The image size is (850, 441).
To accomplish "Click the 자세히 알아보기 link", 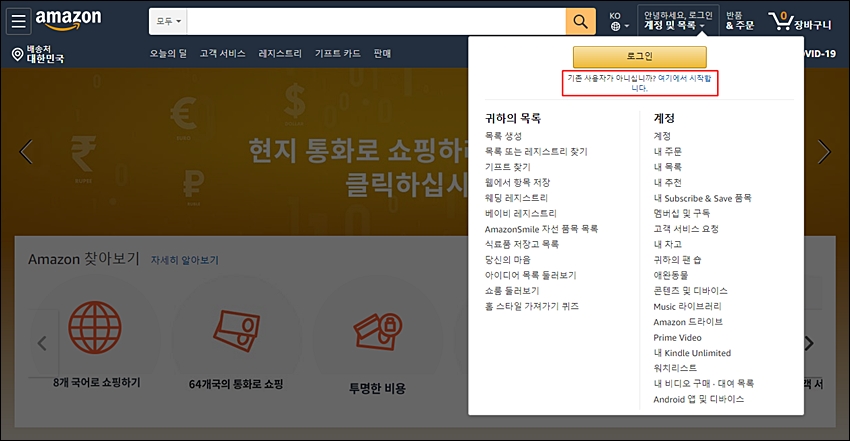I will (x=184, y=260).
